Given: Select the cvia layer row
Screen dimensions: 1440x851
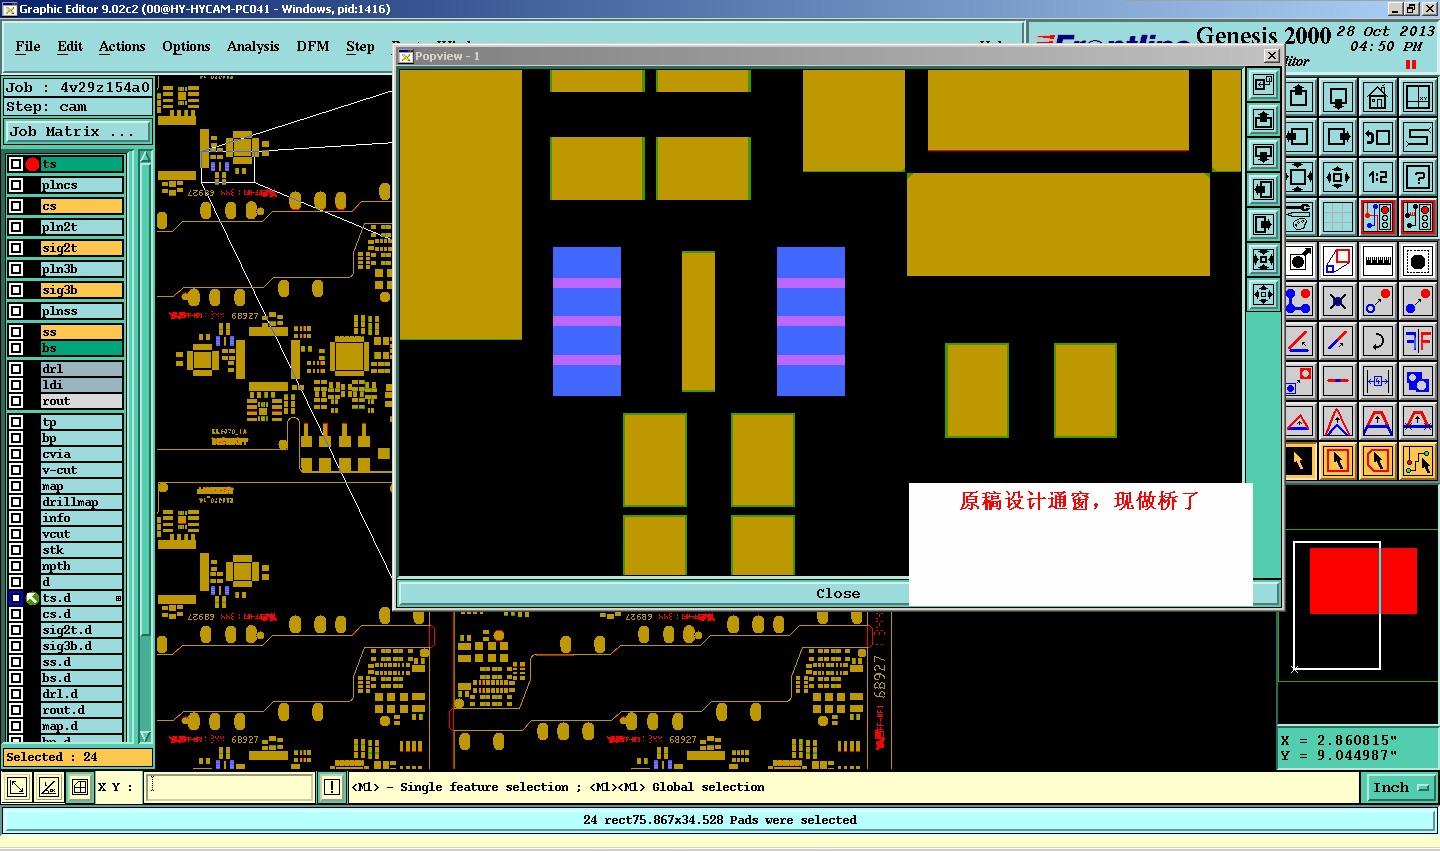Looking at the screenshot, I should [82, 454].
